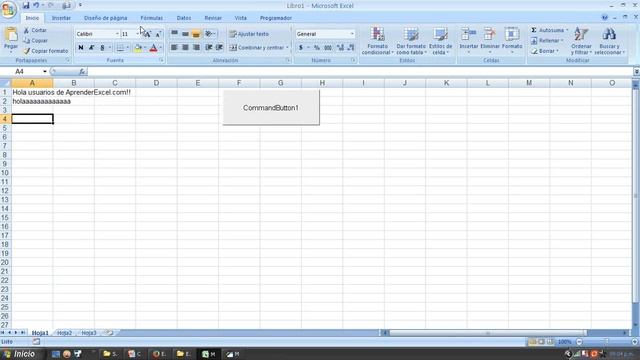Align text to middle vertically
The image size is (640, 360).
tap(185, 33)
